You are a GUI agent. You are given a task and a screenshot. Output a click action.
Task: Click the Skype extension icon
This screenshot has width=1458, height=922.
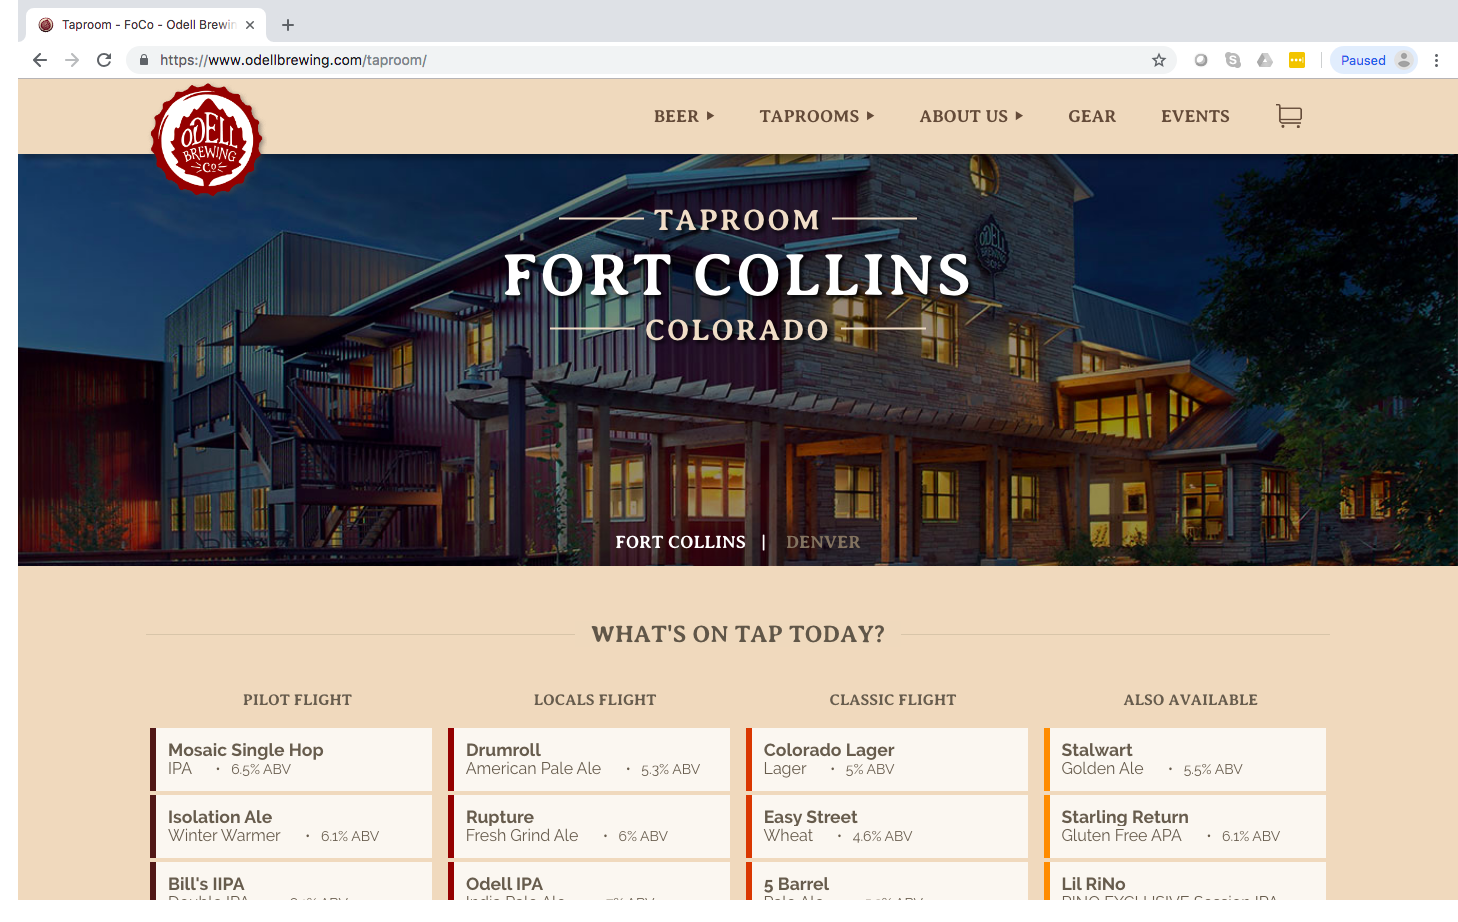[x=1233, y=60]
